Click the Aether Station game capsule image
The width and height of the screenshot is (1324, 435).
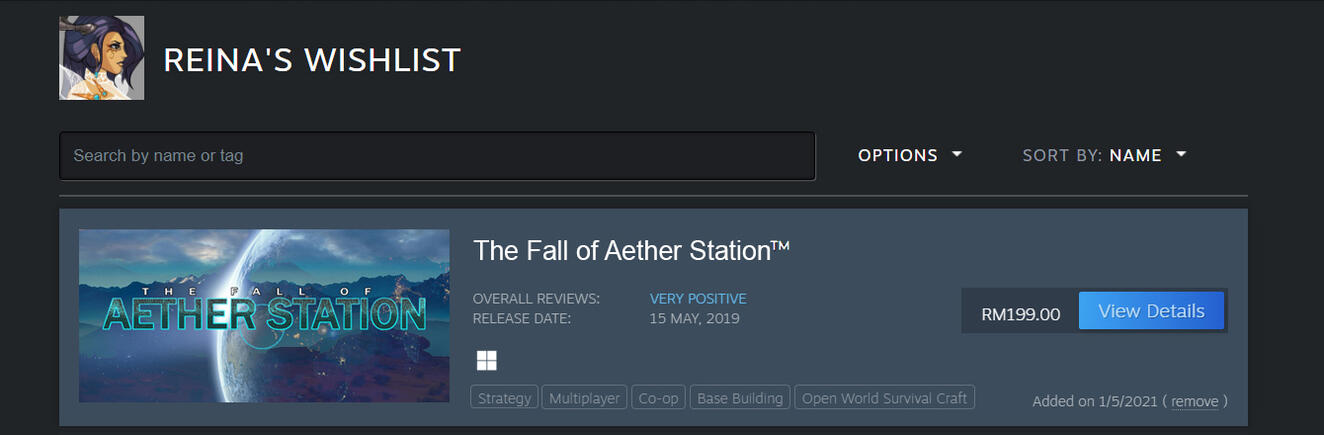[264, 316]
